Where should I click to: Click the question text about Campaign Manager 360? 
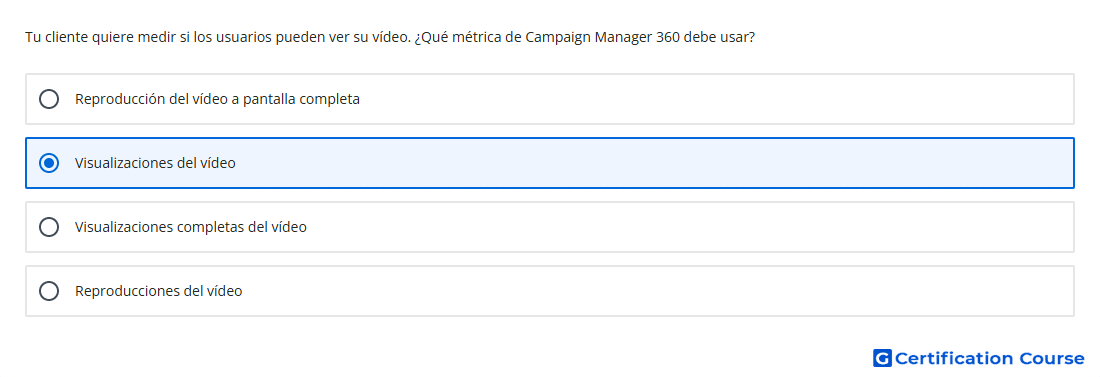click(390, 37)
